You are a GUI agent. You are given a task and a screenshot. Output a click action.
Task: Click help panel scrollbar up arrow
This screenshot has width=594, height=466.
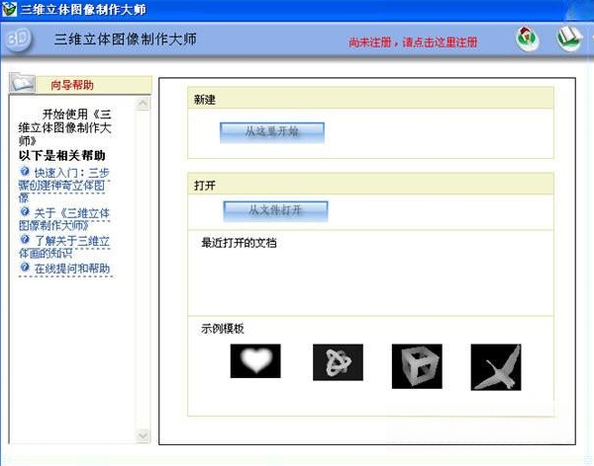pos(143,103)
